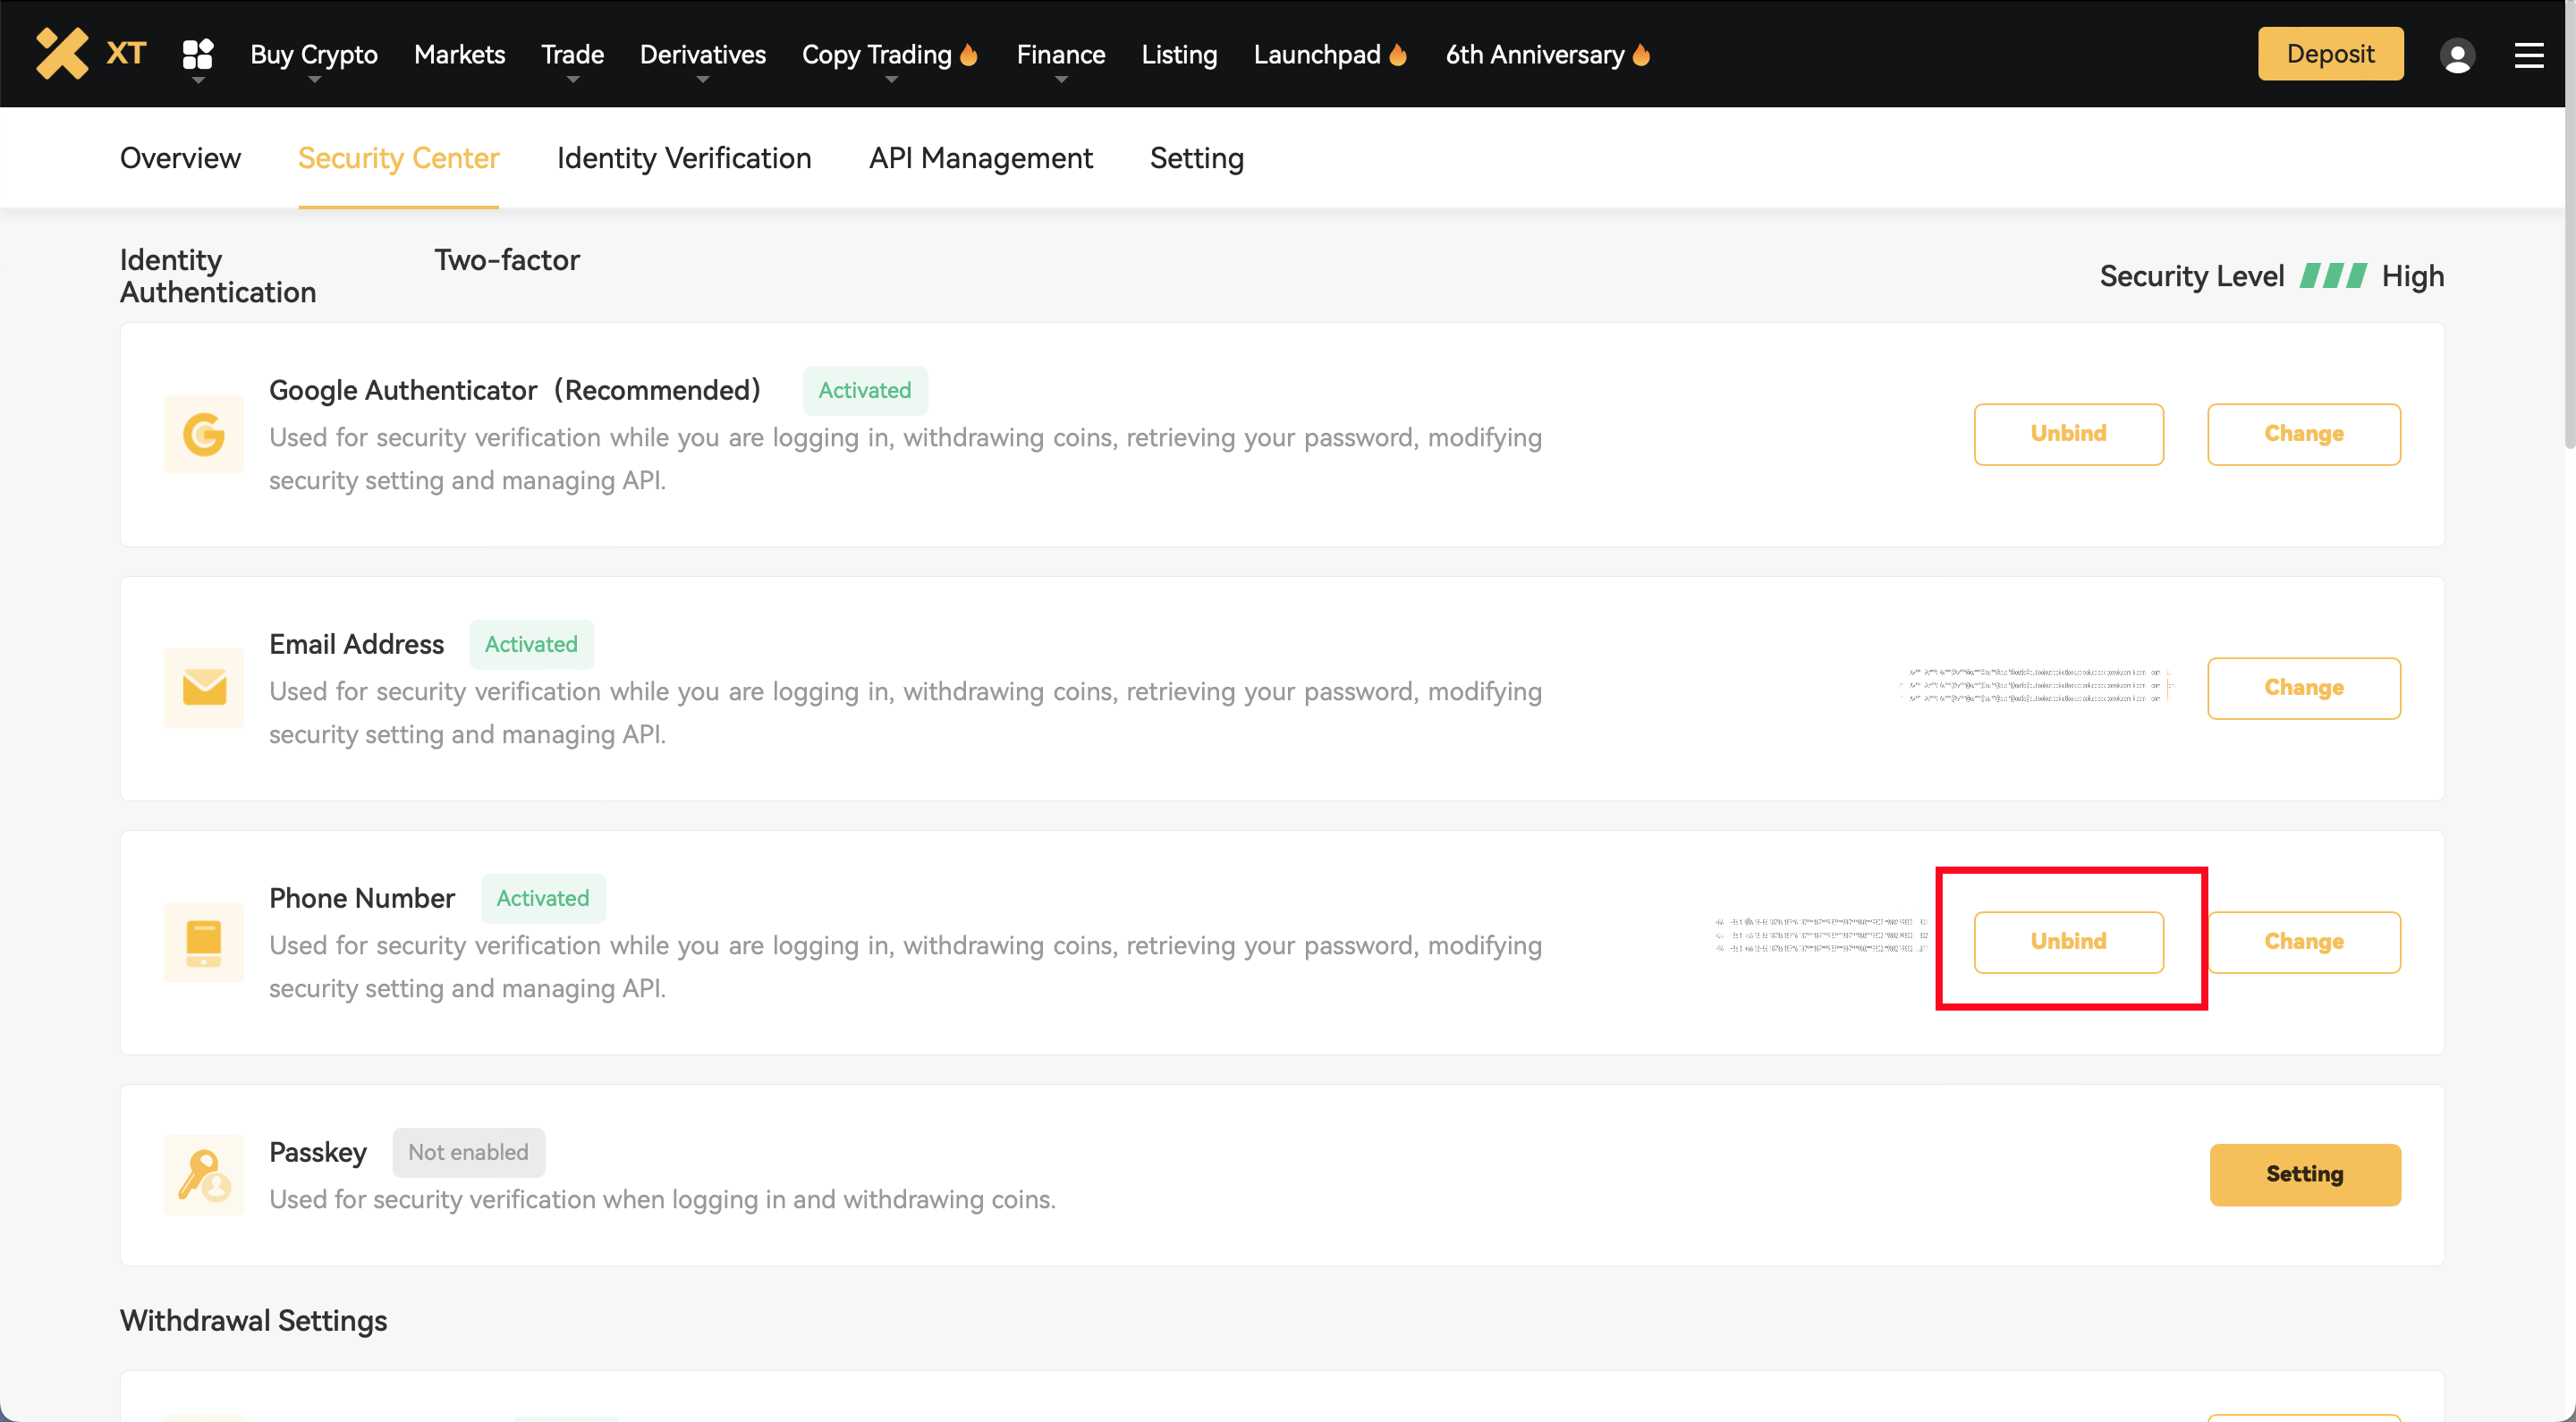Click the Email Address envelope icon
2576x1422 pixels.
(x=204, y=688)
